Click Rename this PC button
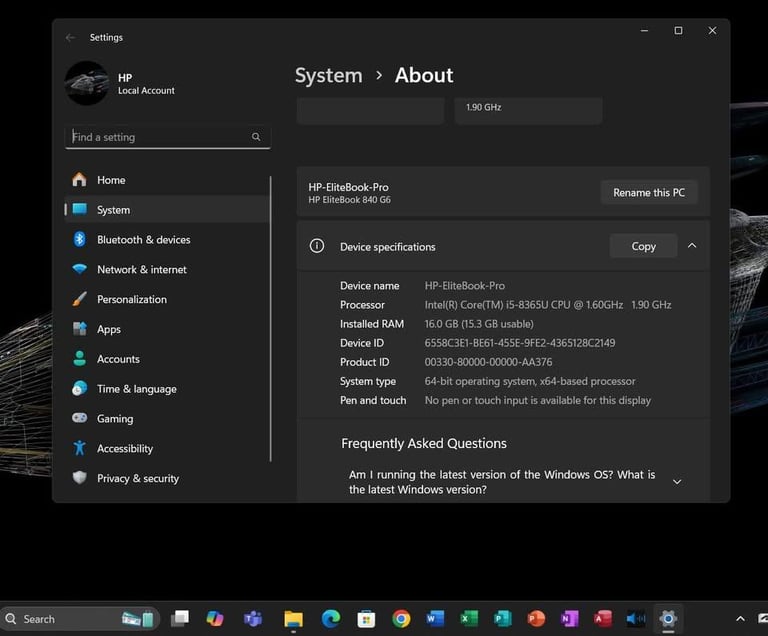768x636 pixels. click(649, 193)
